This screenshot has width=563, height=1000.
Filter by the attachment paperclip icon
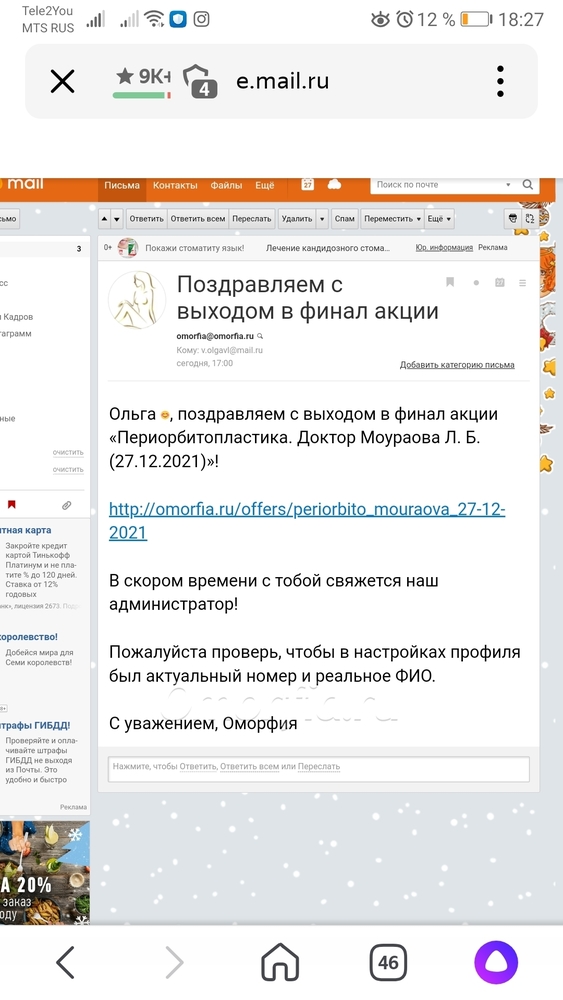66,506
